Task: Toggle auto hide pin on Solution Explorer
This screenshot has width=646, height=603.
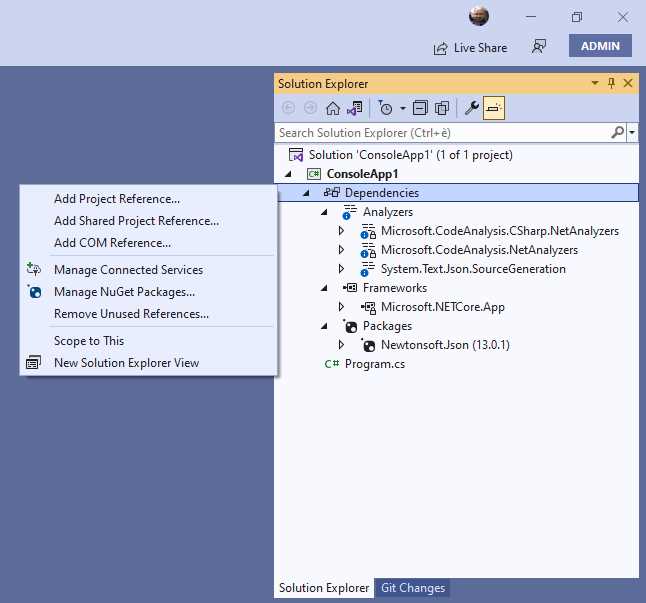Action: pos(611,83)
